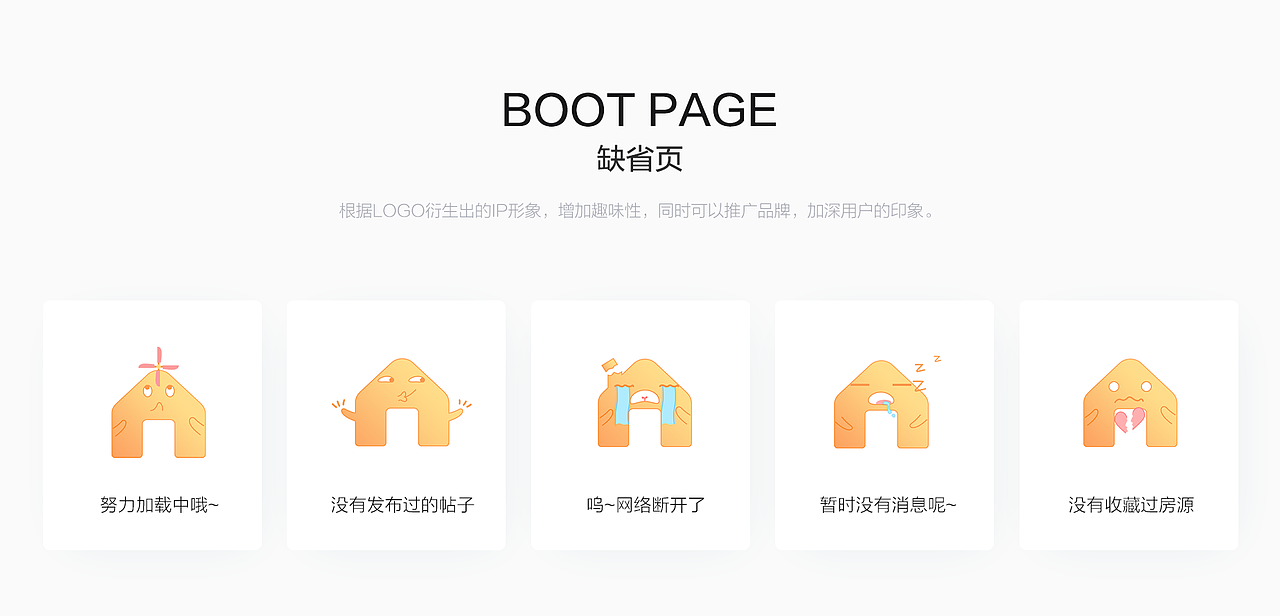Open the first card, 努力加载中哦~
1280x616 pixels.
click(151, 425)
